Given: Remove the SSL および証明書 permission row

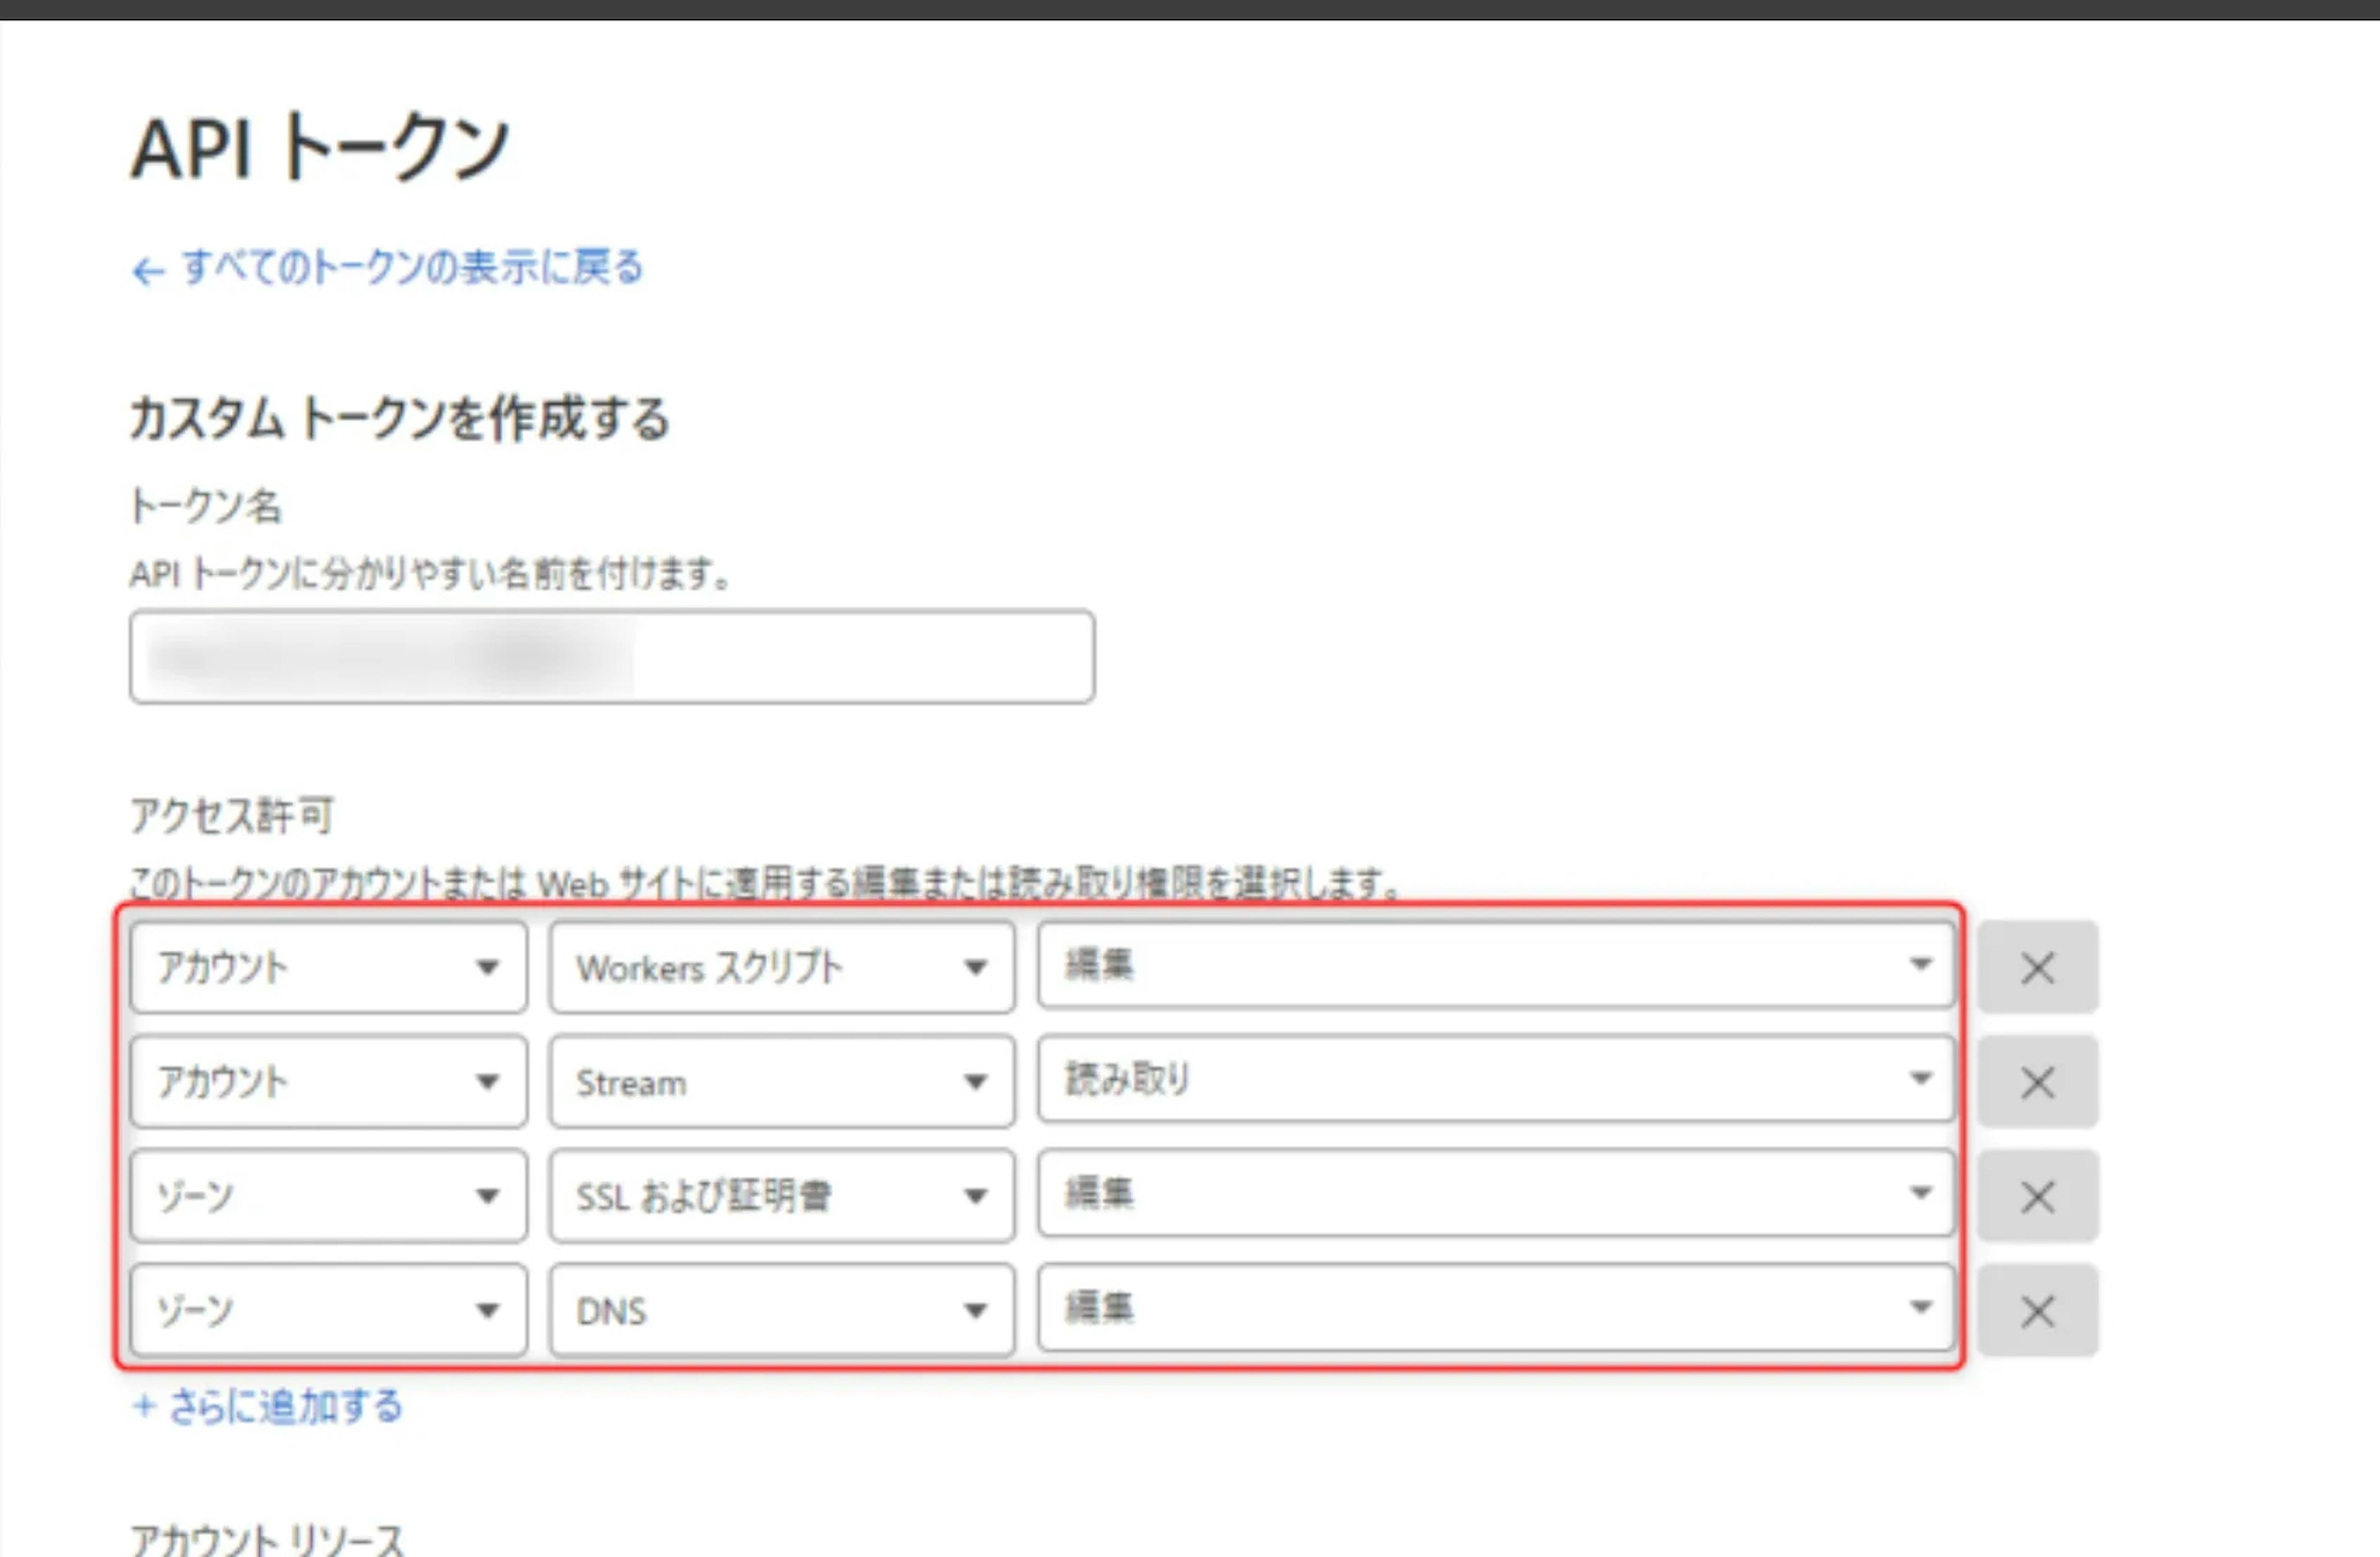Looking at the screenshot, I should coord(2037,1196).
